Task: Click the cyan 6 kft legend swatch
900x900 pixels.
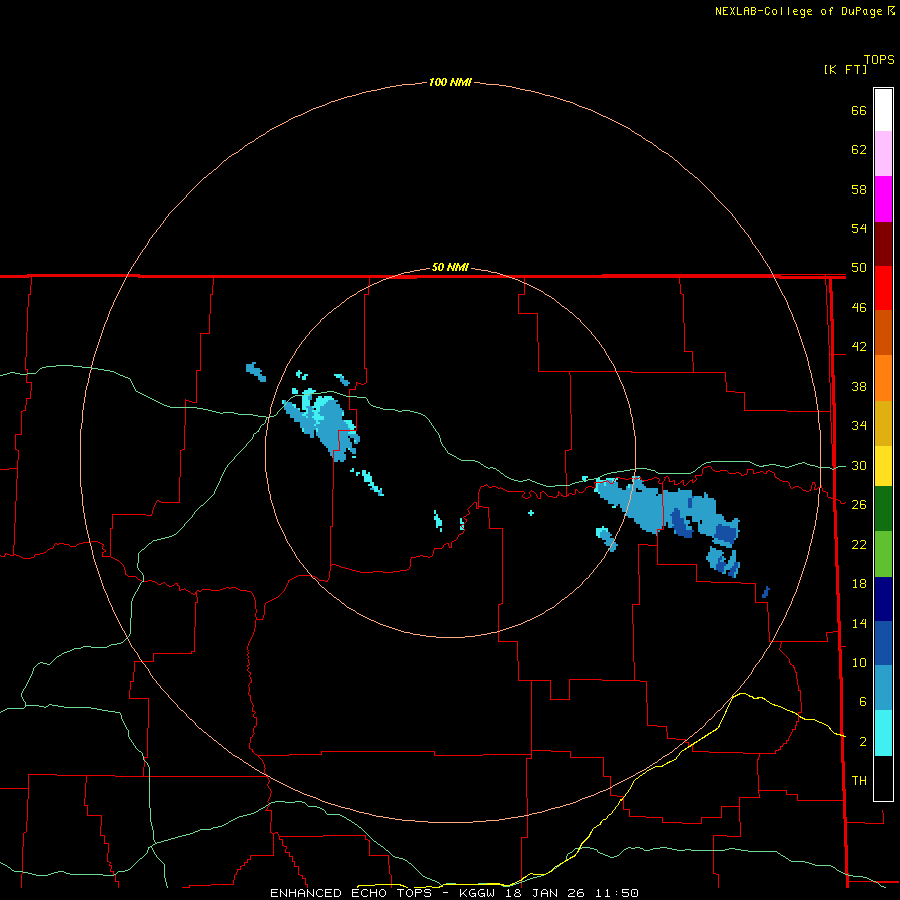Action: coord(883,733)
